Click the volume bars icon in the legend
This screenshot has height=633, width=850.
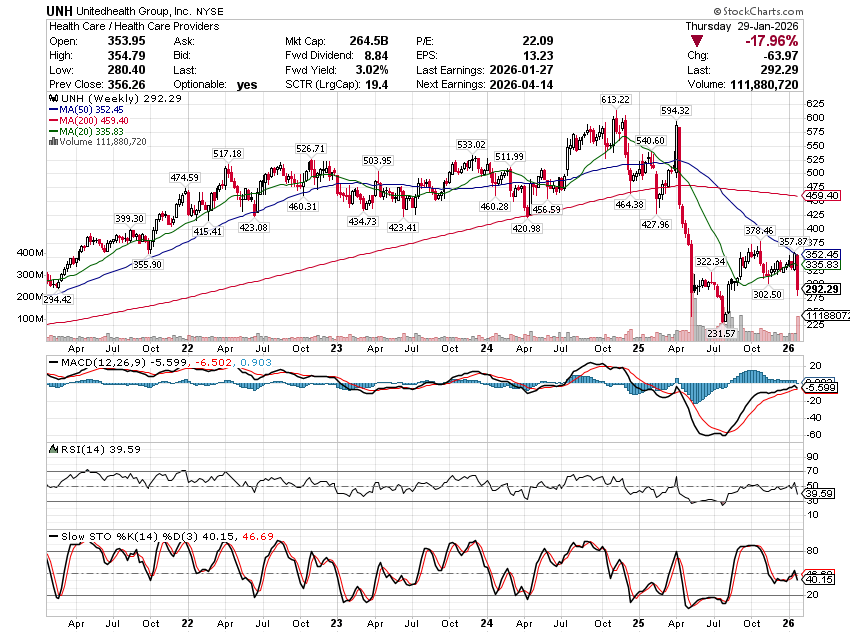point(52,142)
